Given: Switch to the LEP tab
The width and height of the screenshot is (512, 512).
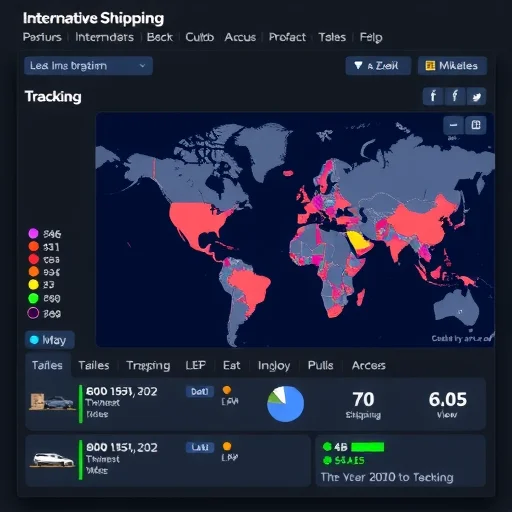Looking at the screenshot, I should [195, 365].
